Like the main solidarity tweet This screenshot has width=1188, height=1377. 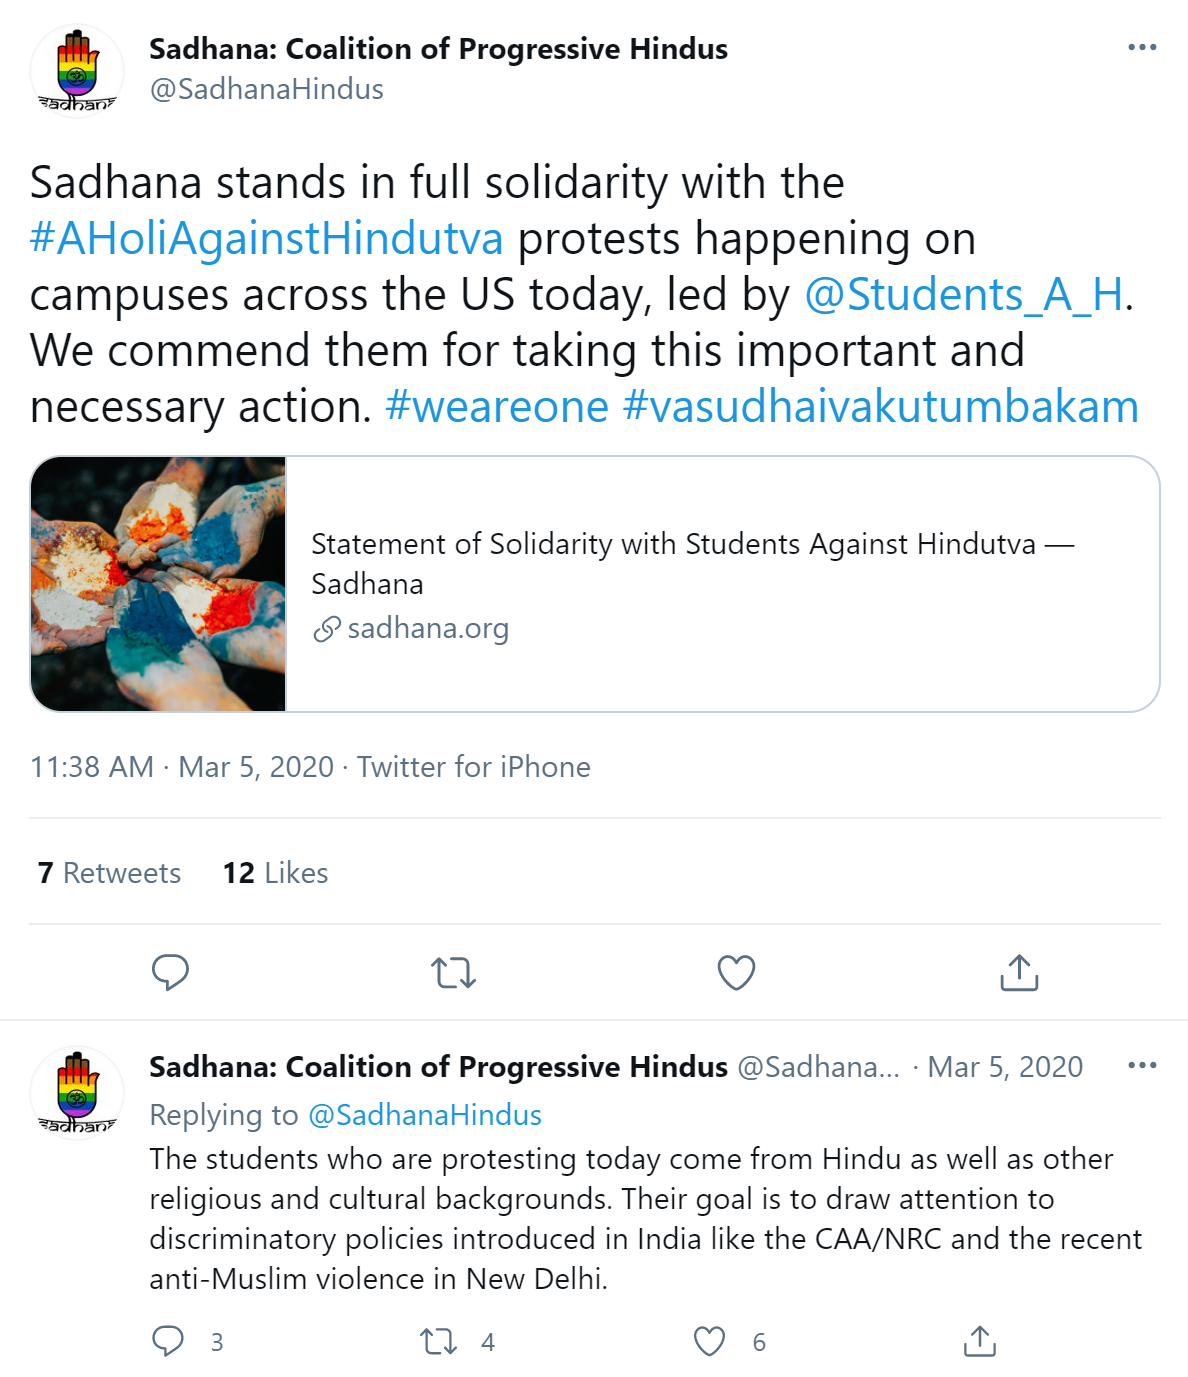tap(736, 972)
